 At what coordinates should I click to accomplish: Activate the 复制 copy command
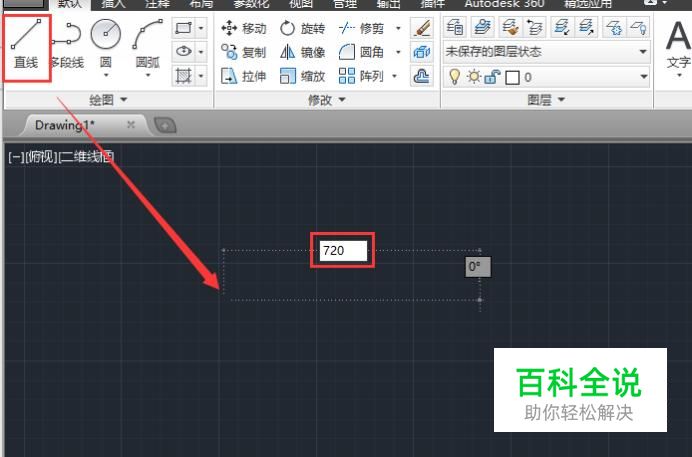[244, 52]
